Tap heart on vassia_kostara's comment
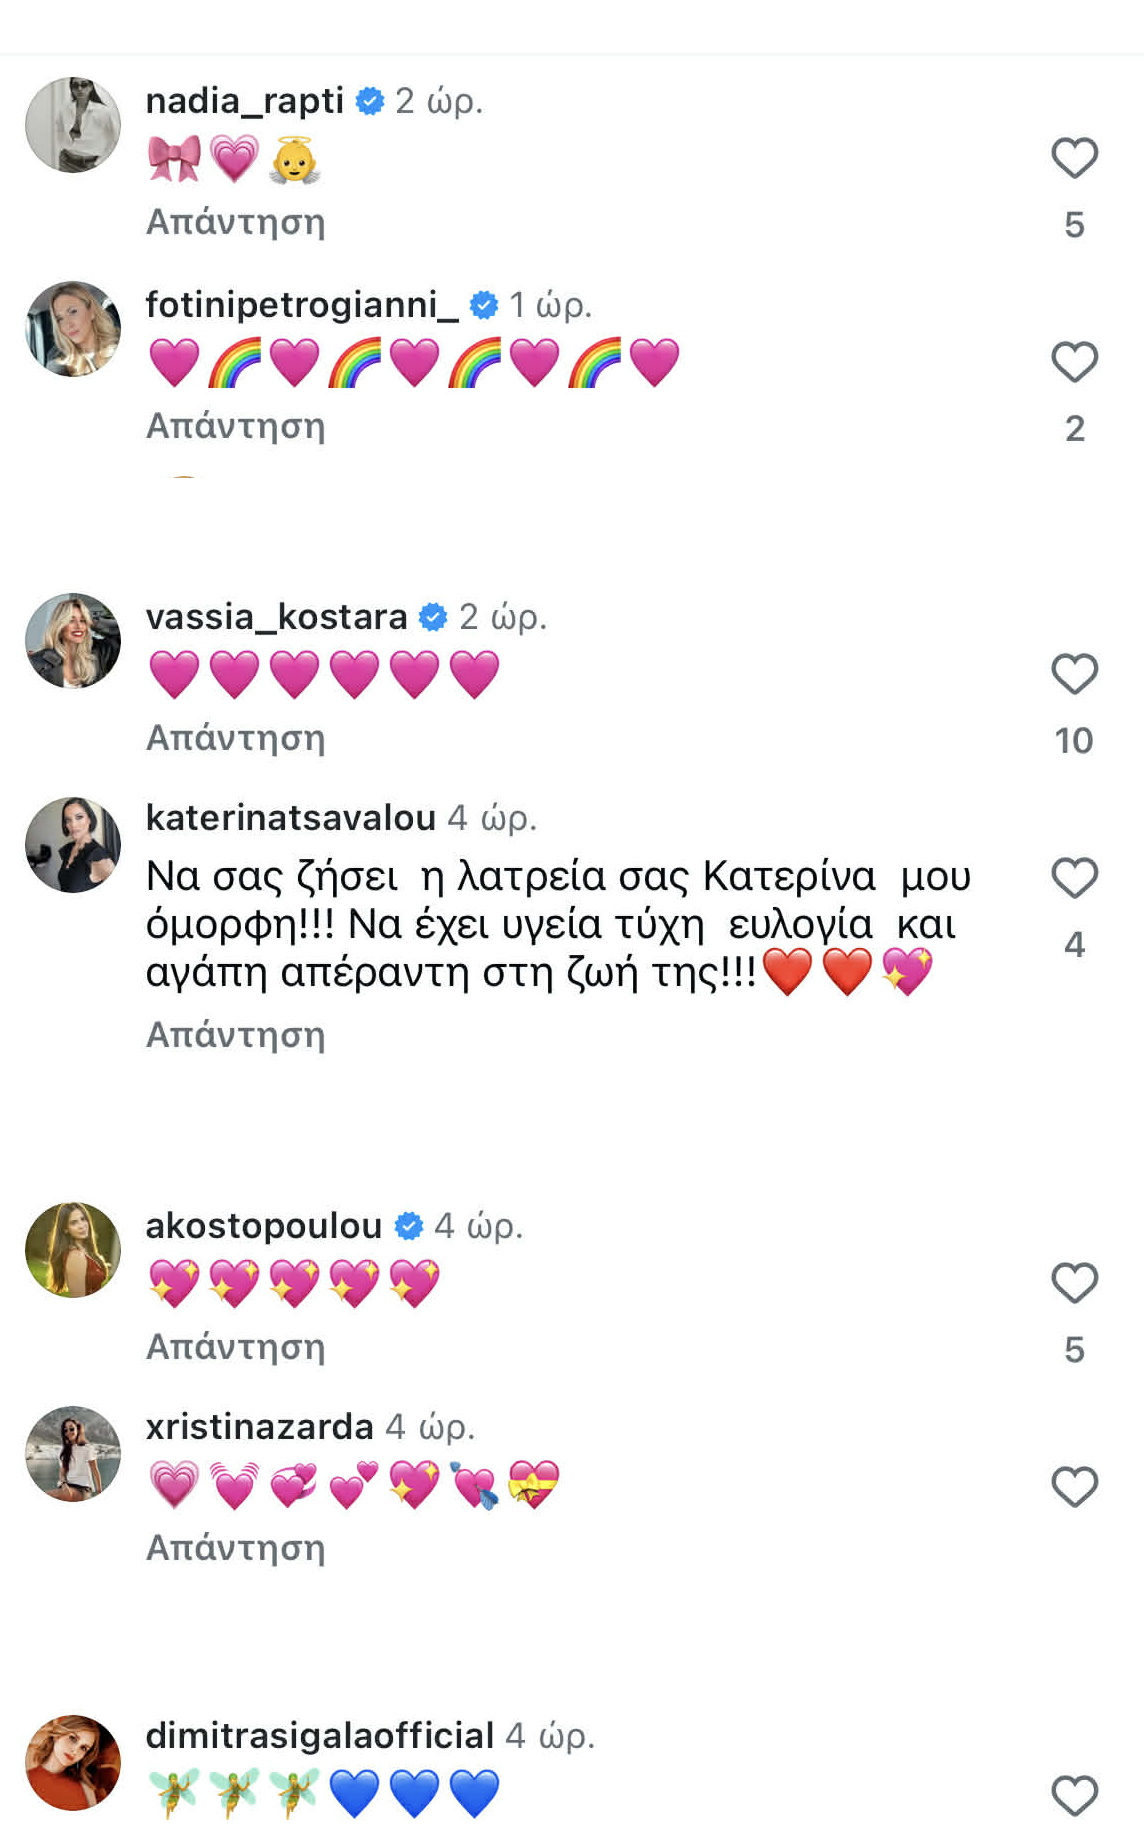Viewport: 1144px width, 1833px height. click(1074, 674)
